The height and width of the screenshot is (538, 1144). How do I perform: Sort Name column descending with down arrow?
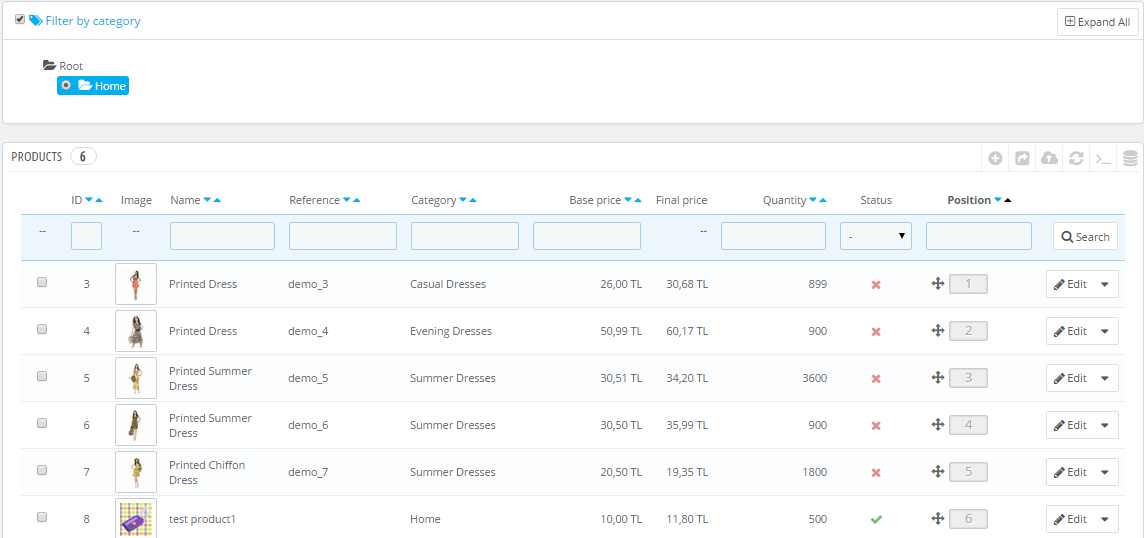[207, 200]
